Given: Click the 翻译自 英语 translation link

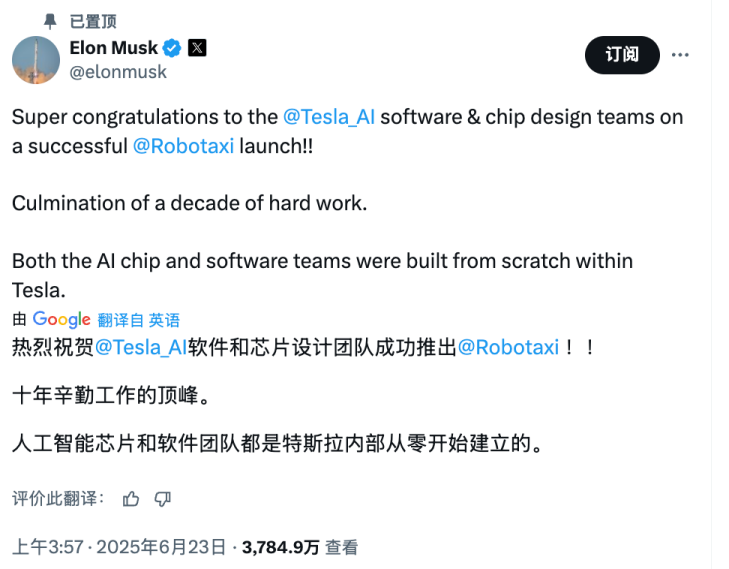Looking at the screenshot, I should click(x=139, y=320).
